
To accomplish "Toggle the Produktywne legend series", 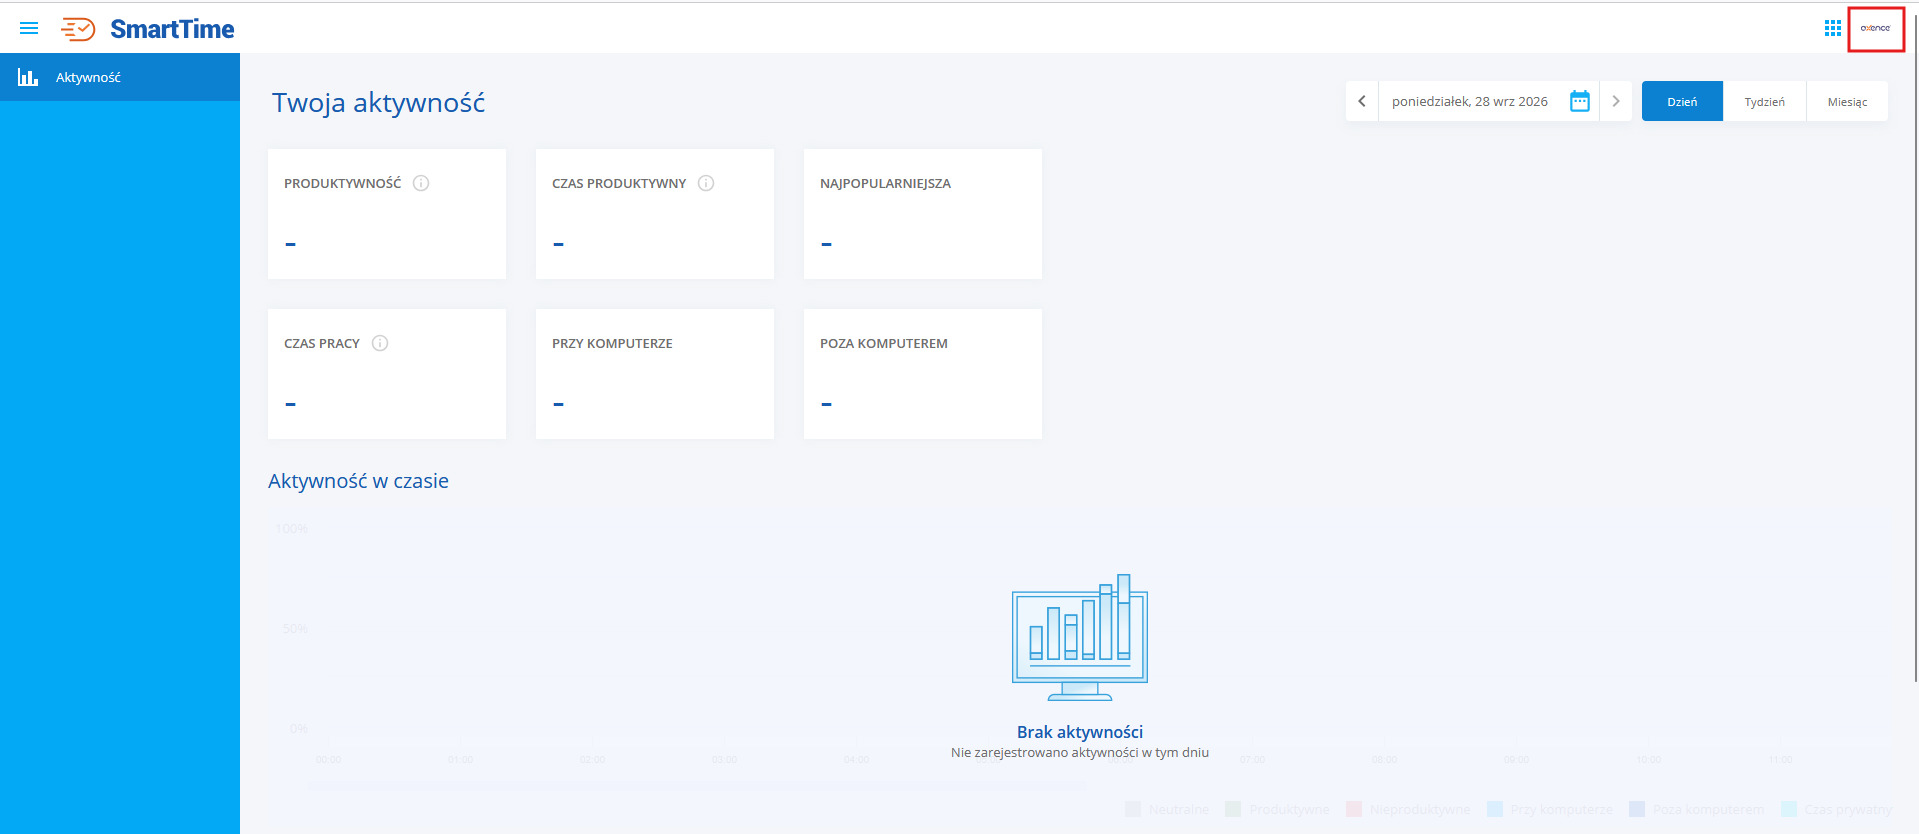I will pos(1277,809).
